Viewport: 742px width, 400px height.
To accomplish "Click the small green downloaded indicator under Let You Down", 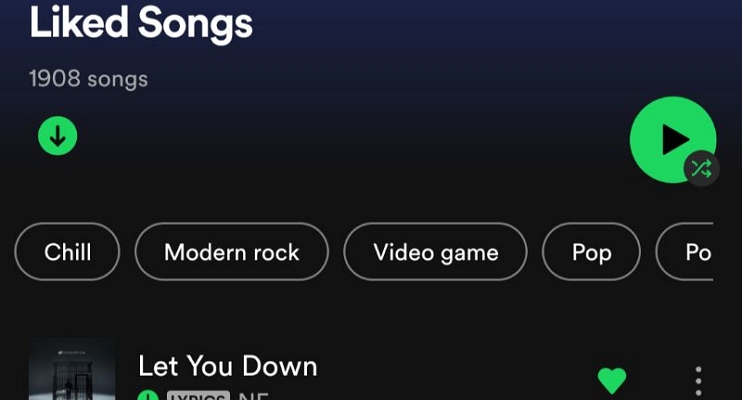I will tap(148, 395).
